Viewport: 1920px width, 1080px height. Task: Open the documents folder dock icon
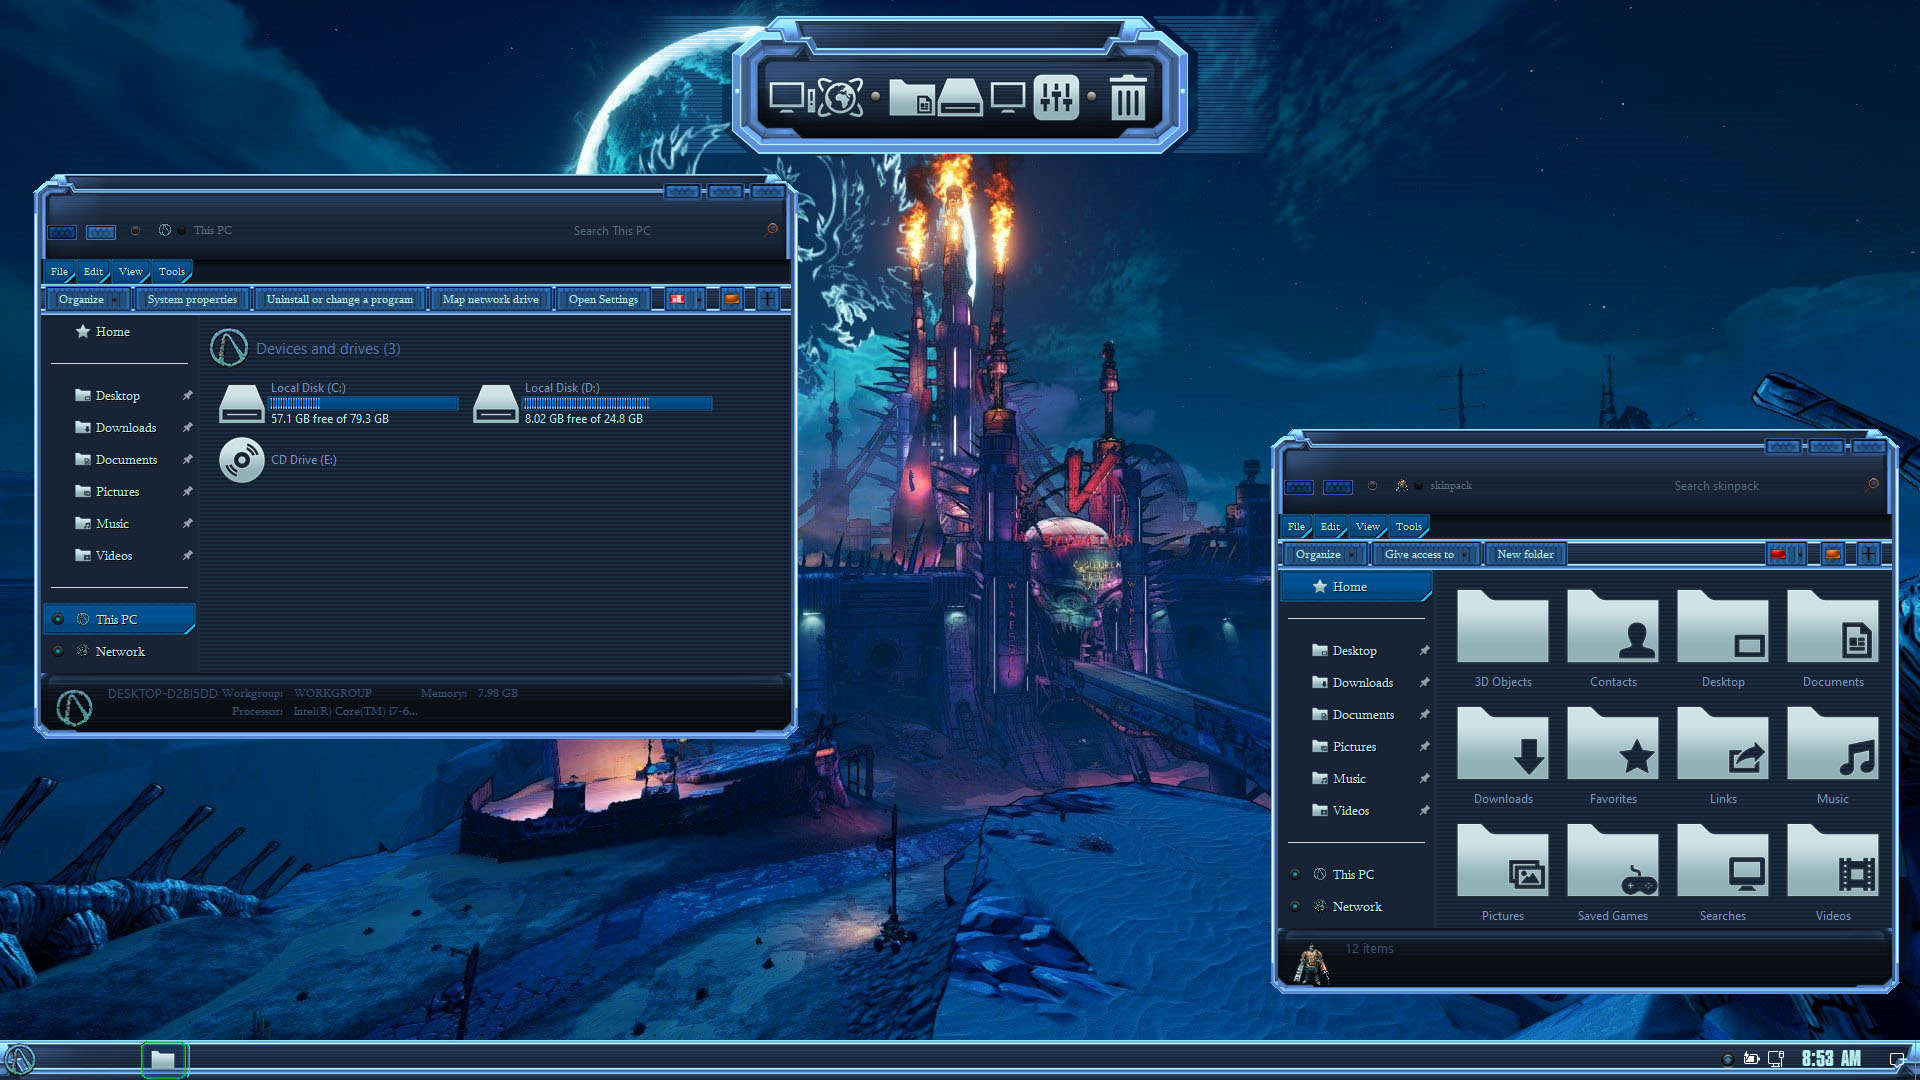pos(911,98)
